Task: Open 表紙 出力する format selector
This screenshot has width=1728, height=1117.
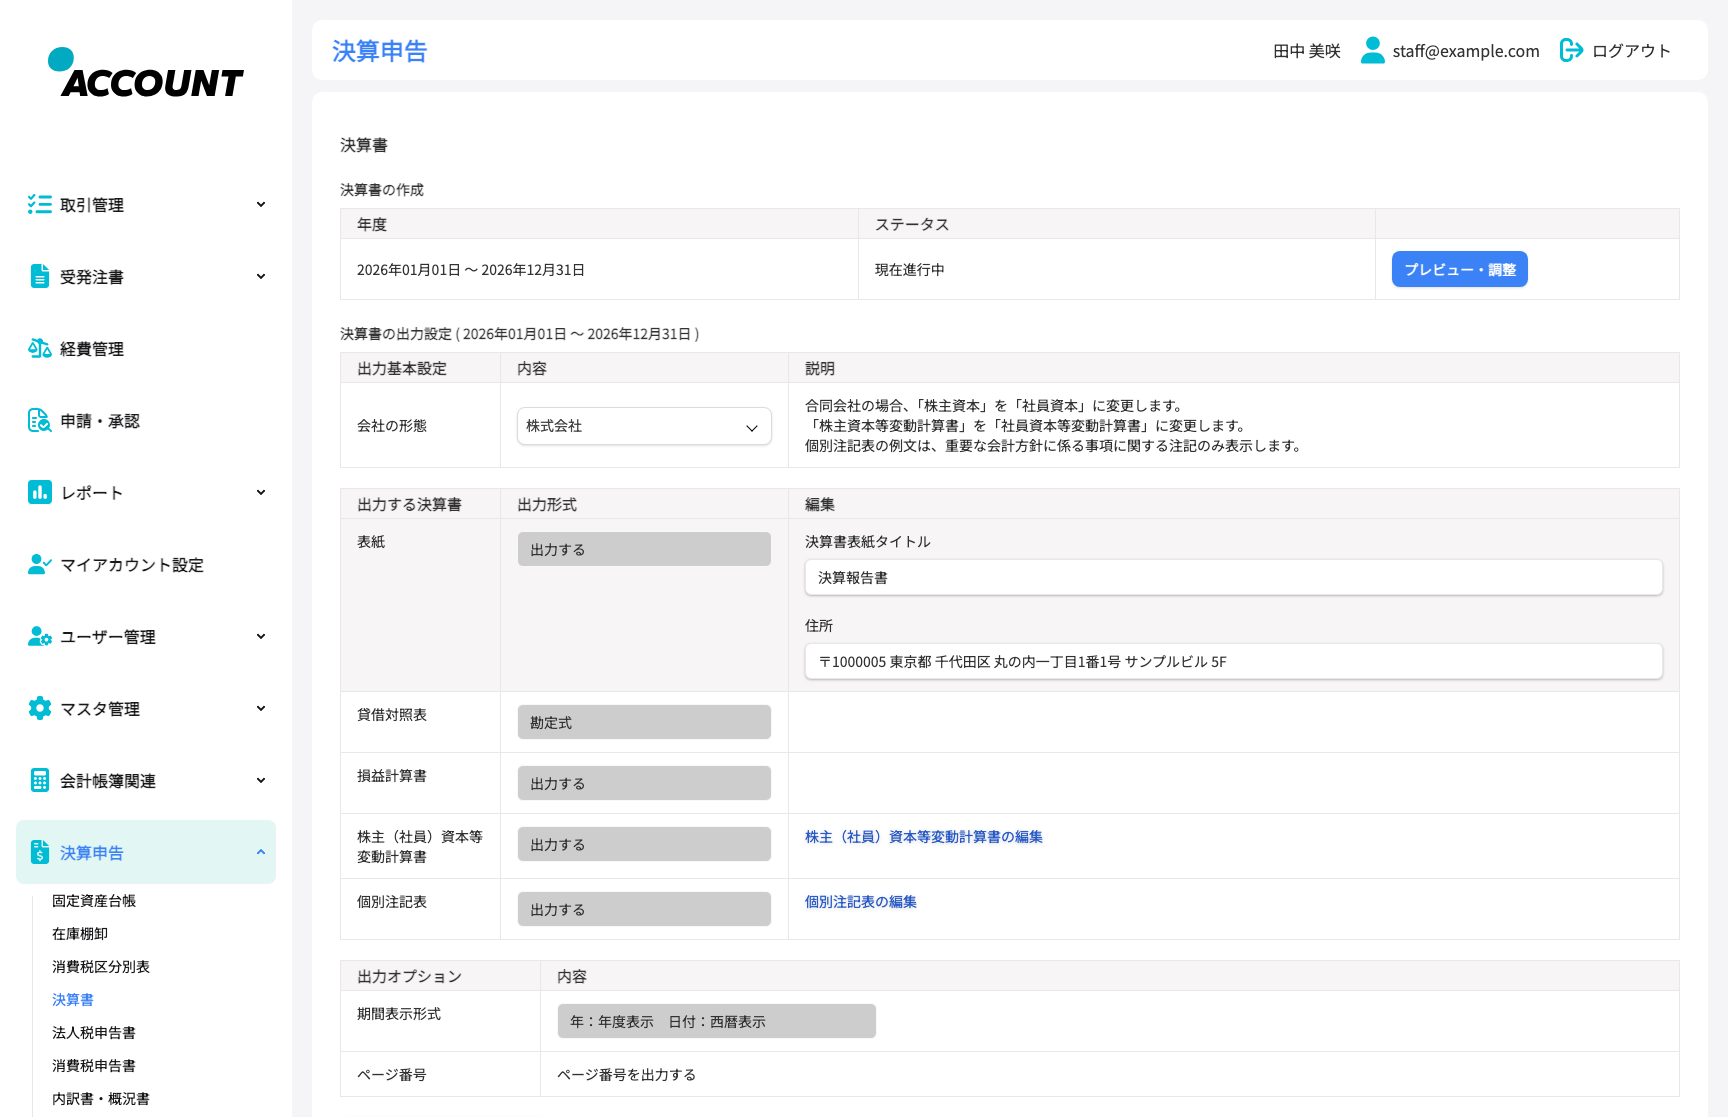Action: click(644, 549)
